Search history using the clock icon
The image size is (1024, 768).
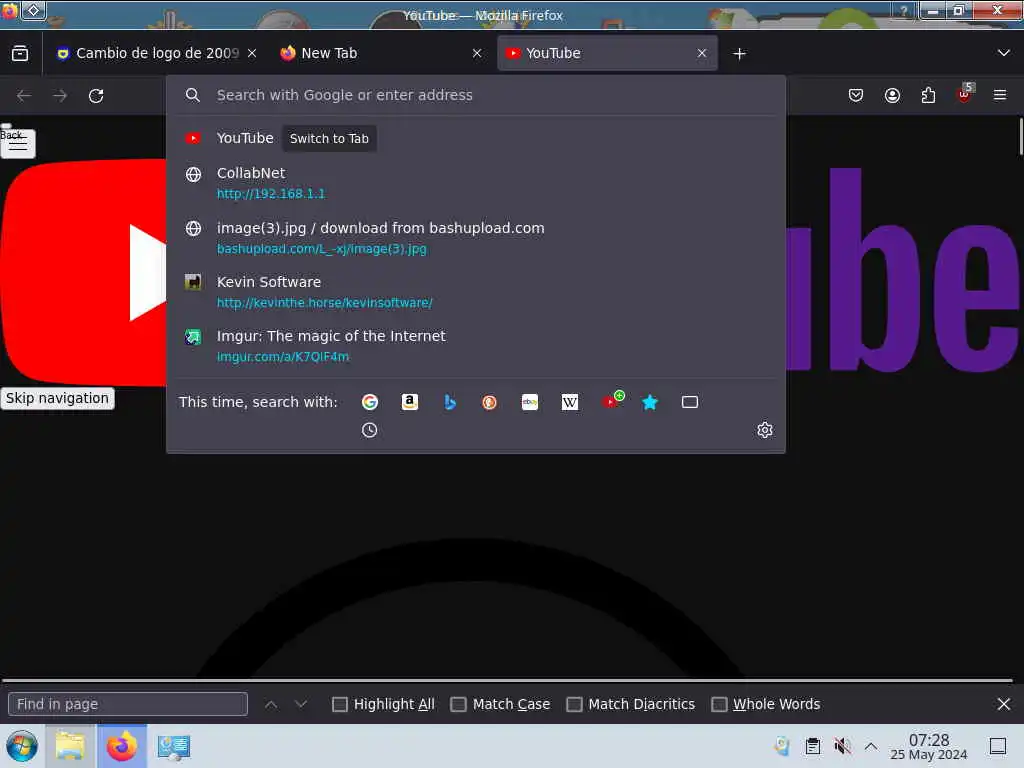370,430
